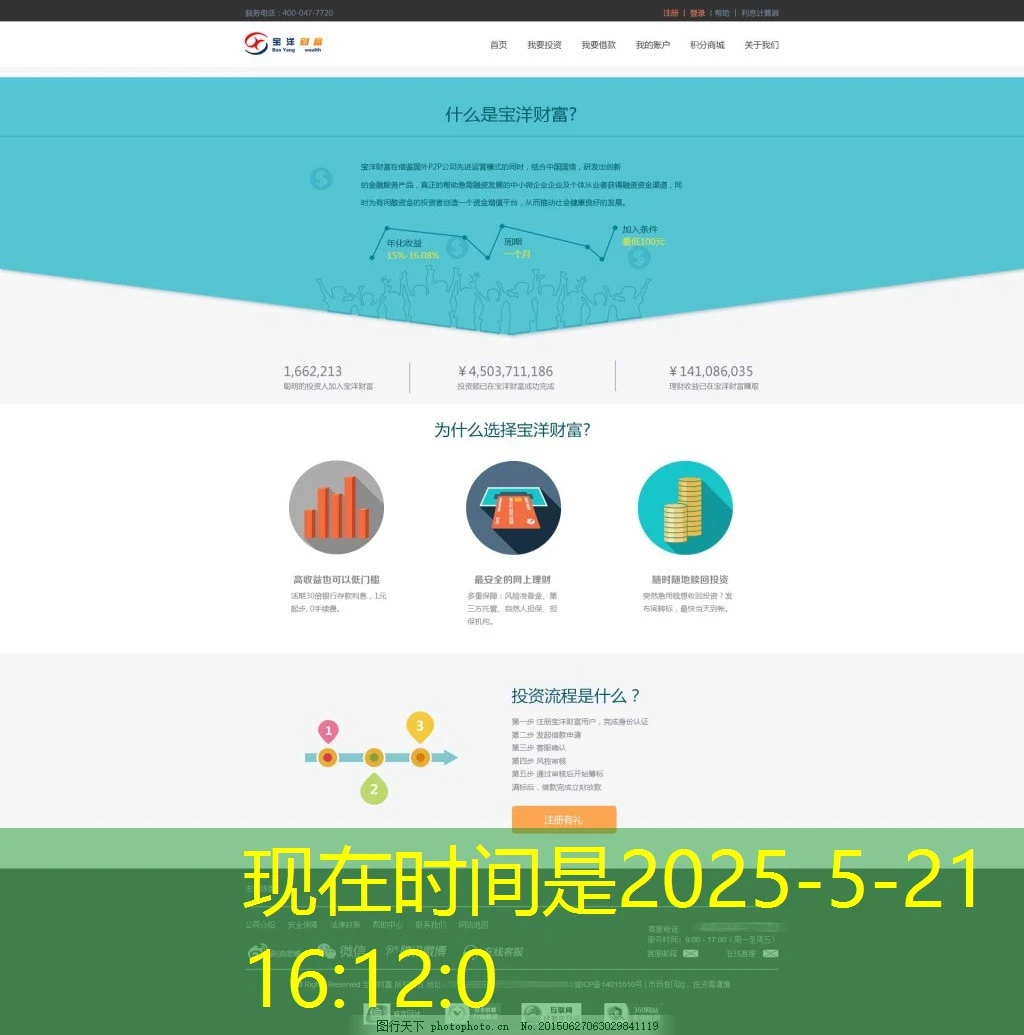The height and width of the screenshot is (1035, 1024).
Task: Click the ¥141,086,035 earnings figure
Action: [711, 371]
